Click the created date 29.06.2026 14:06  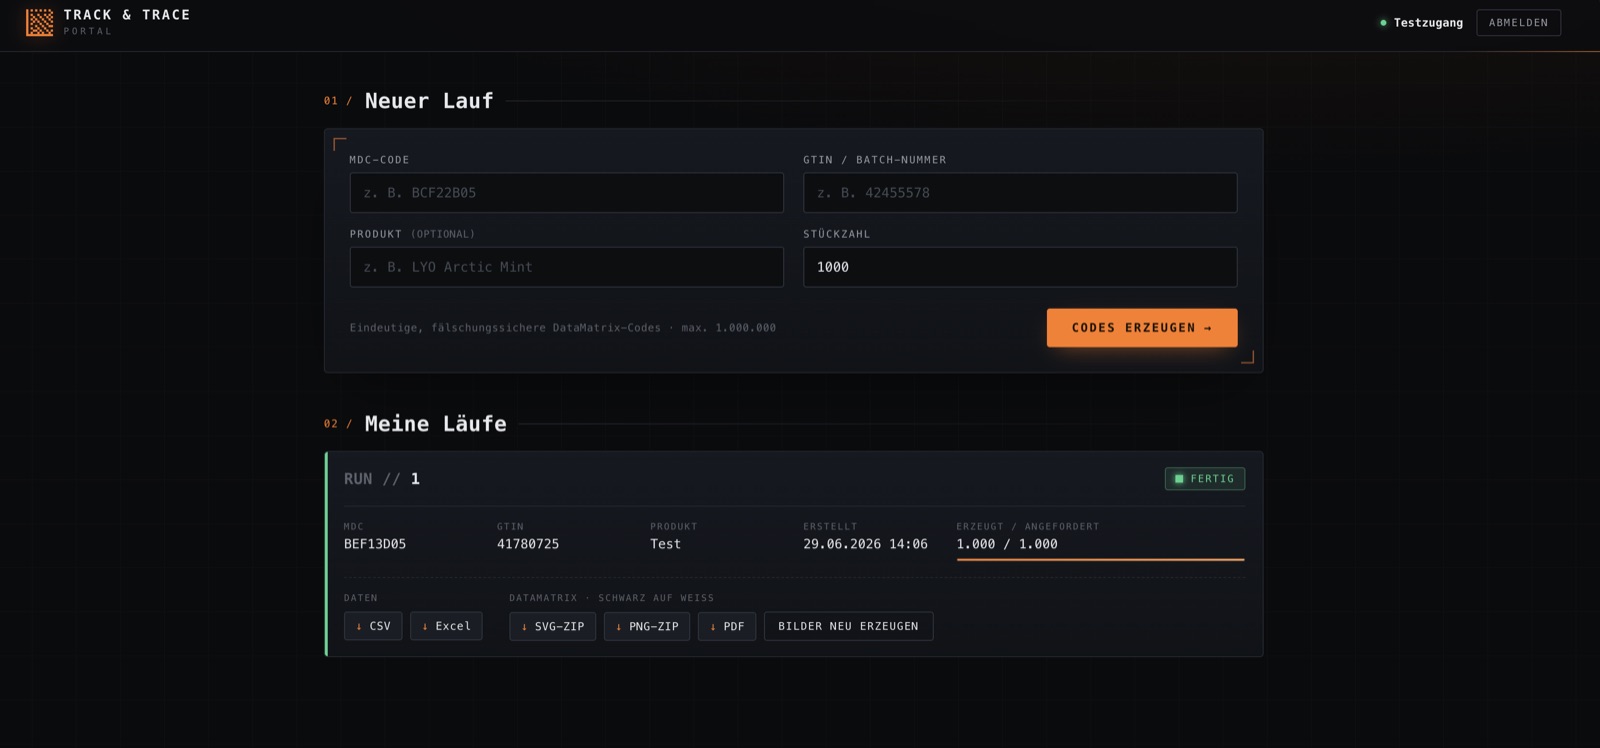click(865, 544)
